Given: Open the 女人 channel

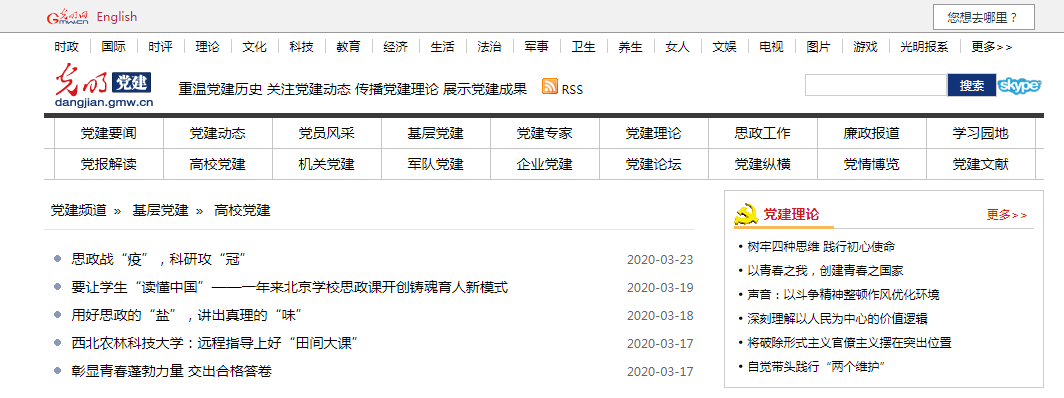Looking at the screenshot, I should (677, 47).
